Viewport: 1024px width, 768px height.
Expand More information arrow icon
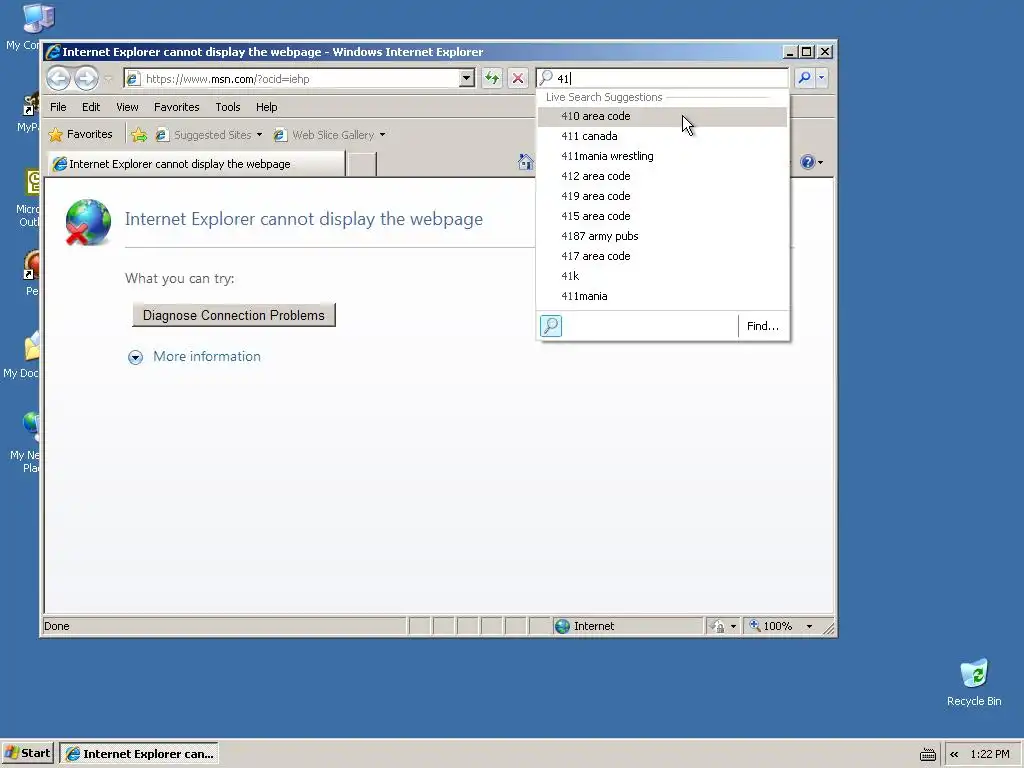coord(135,357)
